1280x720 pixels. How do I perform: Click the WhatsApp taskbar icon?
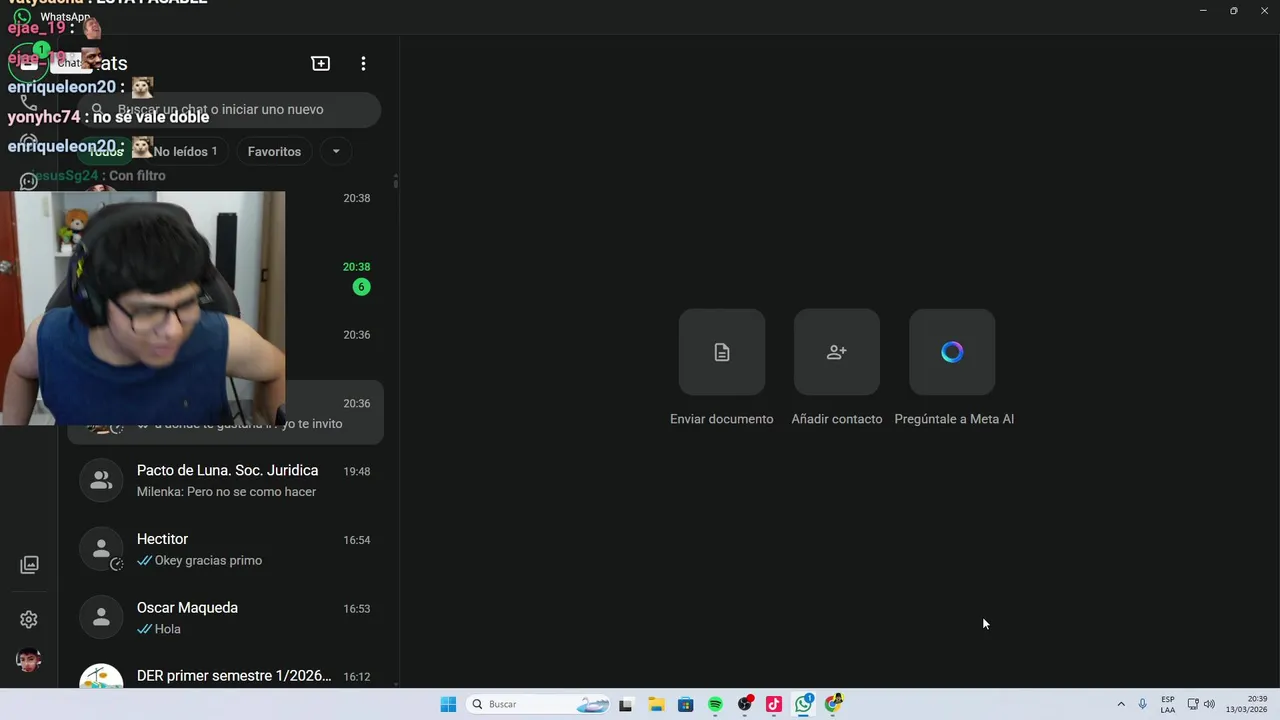804,704
